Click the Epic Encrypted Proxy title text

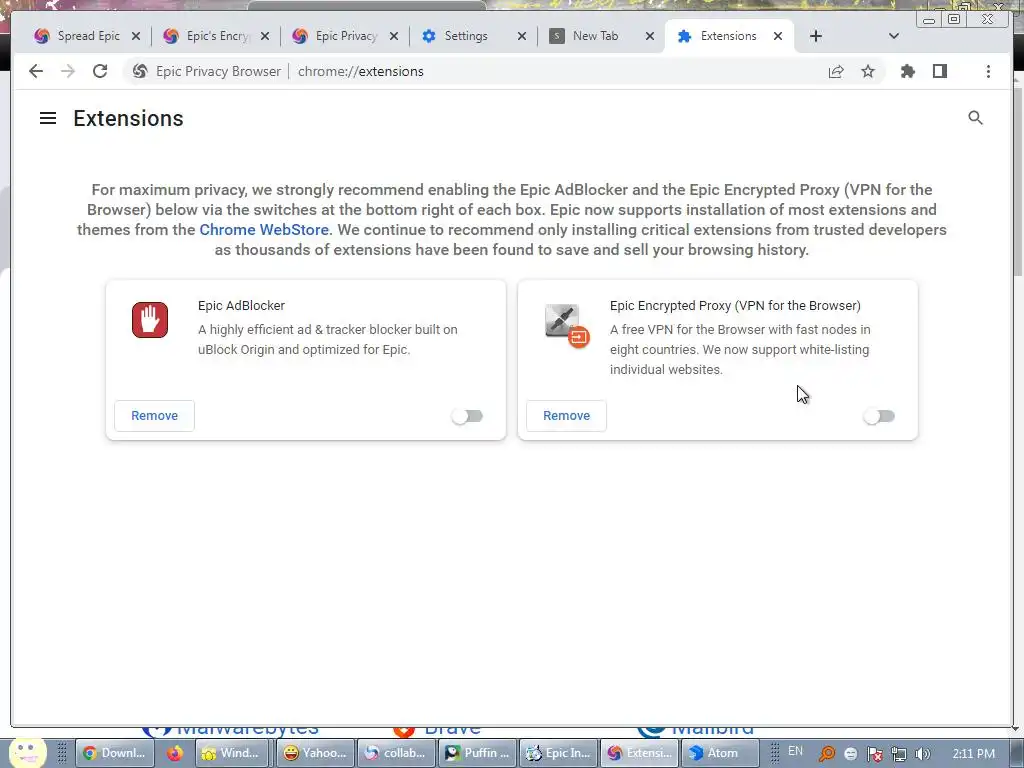[x=735, y=306]
